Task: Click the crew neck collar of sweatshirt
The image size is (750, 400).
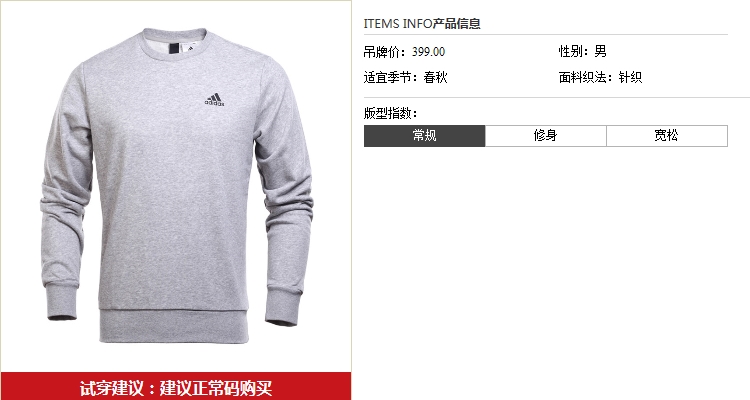Action: [175, 44]
